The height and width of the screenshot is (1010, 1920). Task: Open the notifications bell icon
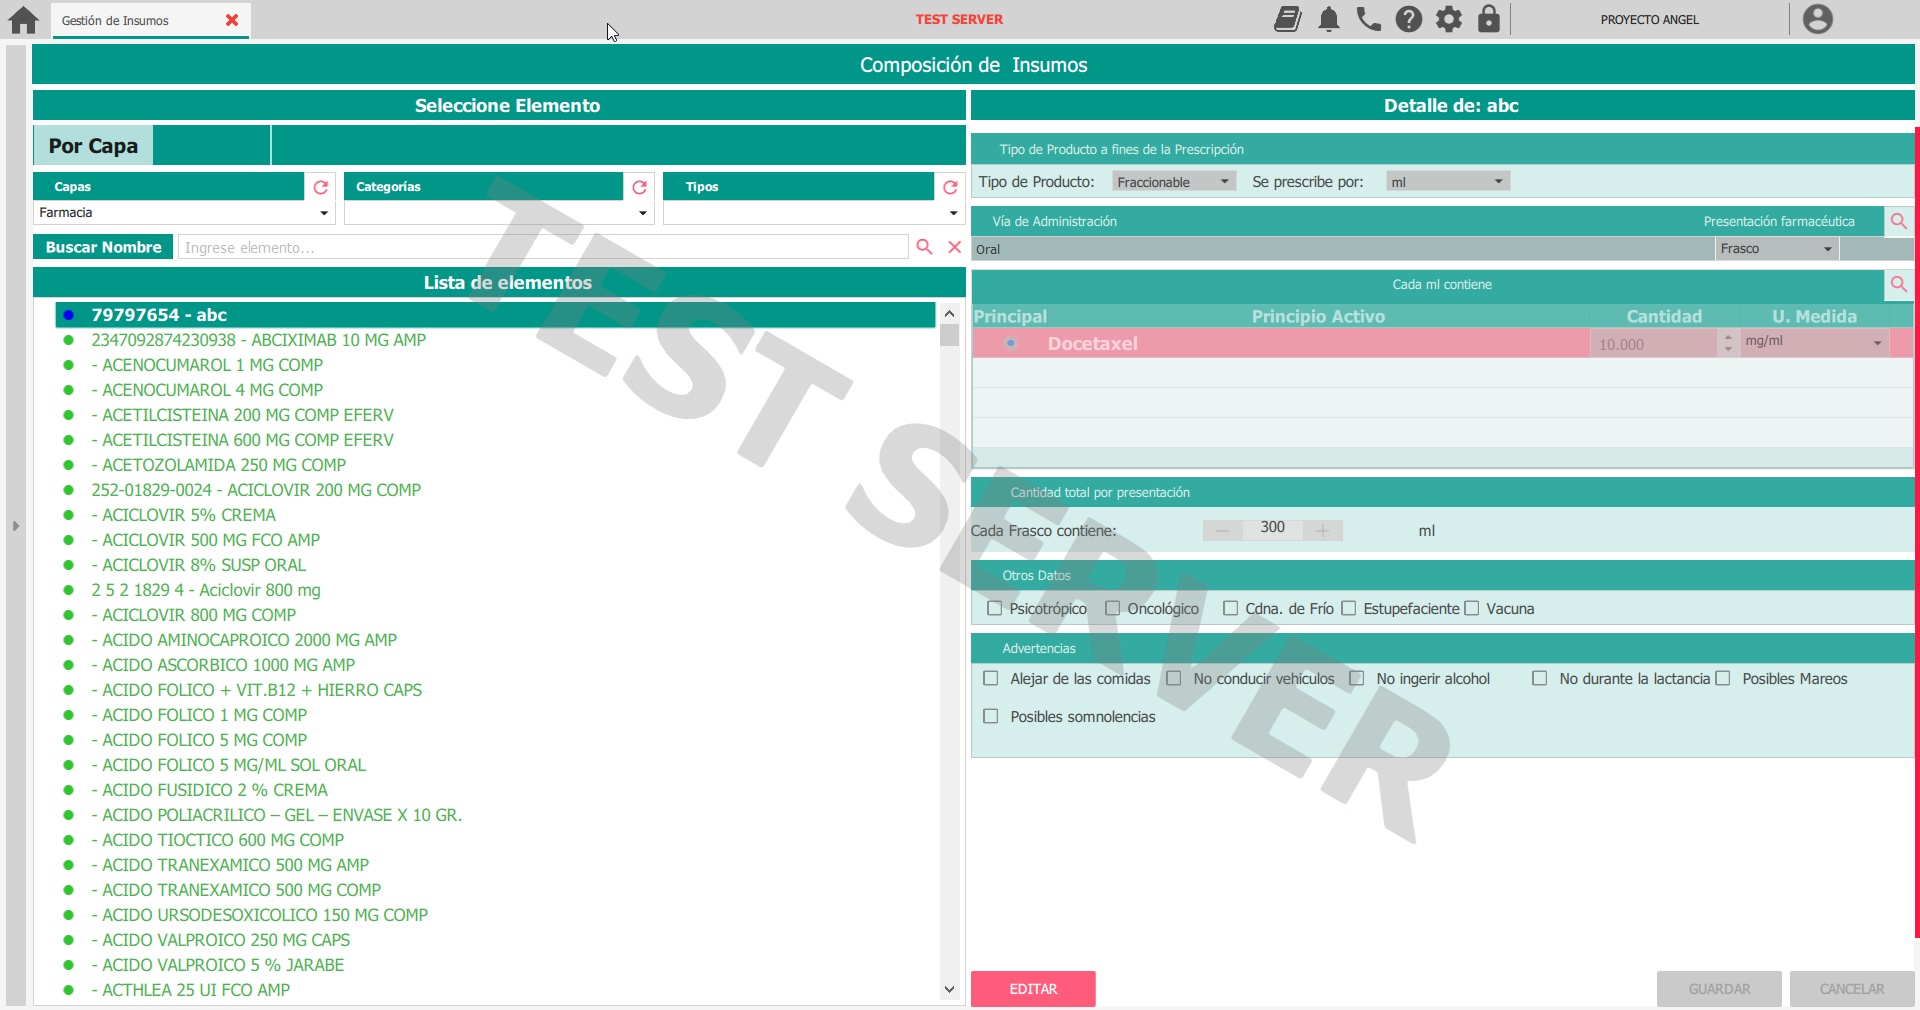click(x=1328, y=20)
